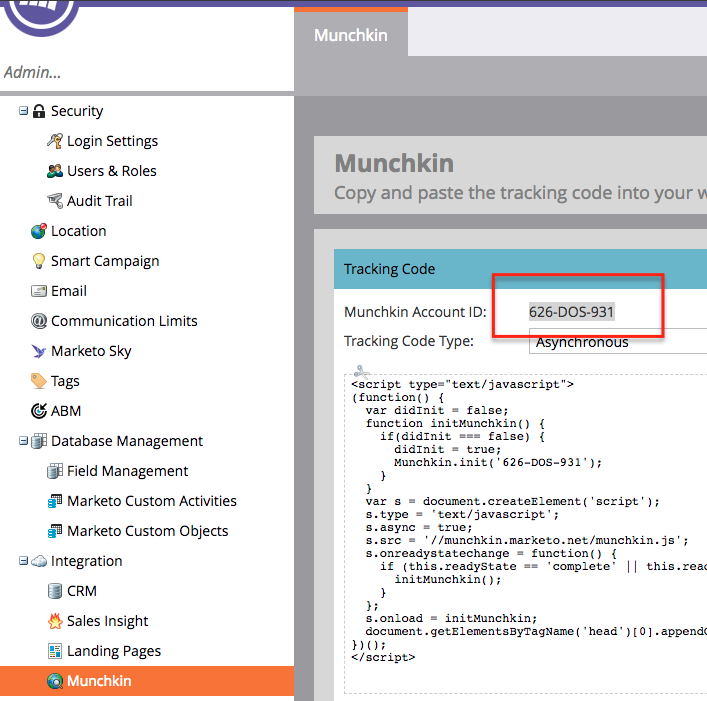This screenshot has width=707, height=701.
Task: Open Login Settings in the tree
Action: pyautogui.click(x=112, y=141)
